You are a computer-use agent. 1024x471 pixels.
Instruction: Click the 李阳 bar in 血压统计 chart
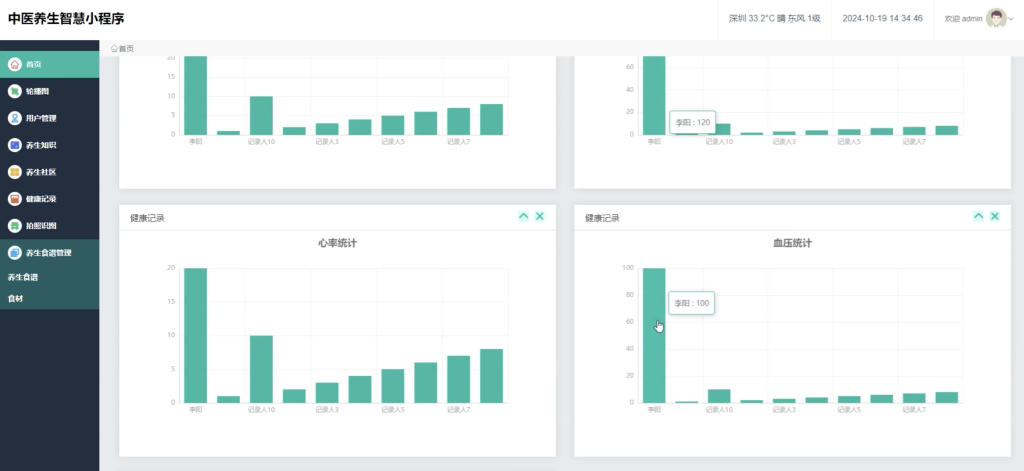point(654,335)
